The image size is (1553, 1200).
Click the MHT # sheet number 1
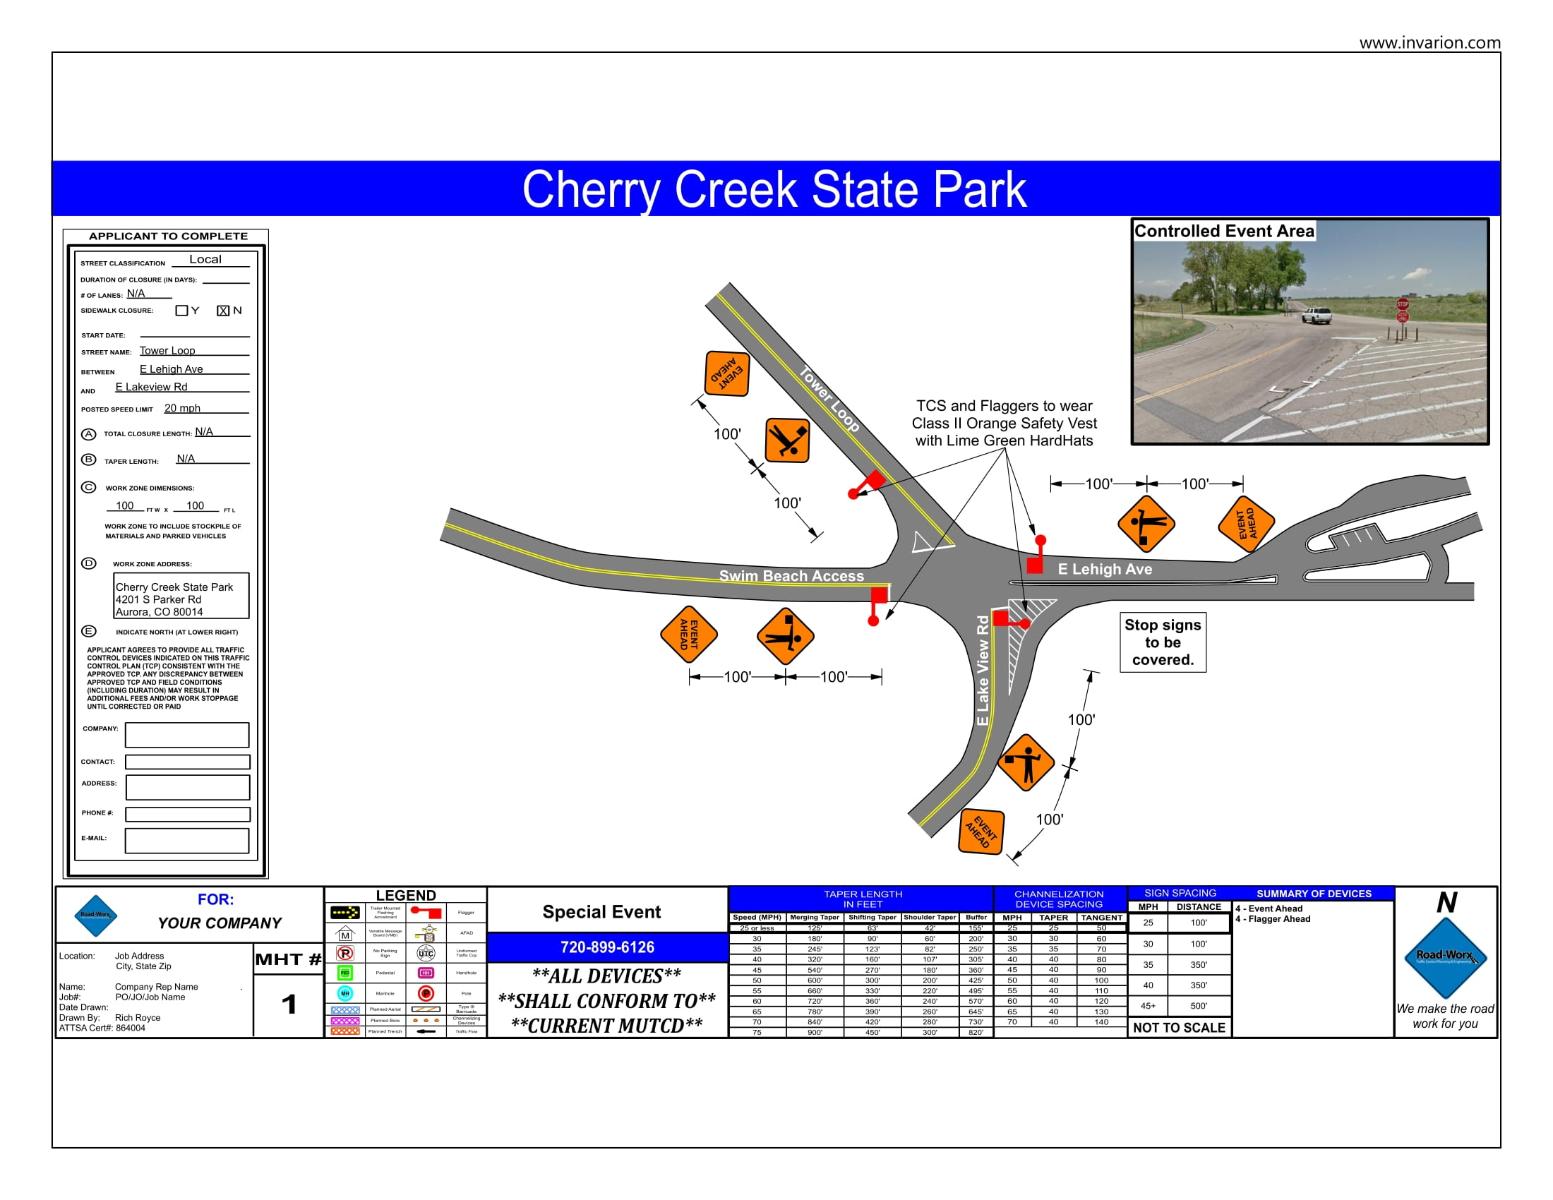click(289, 1003)
